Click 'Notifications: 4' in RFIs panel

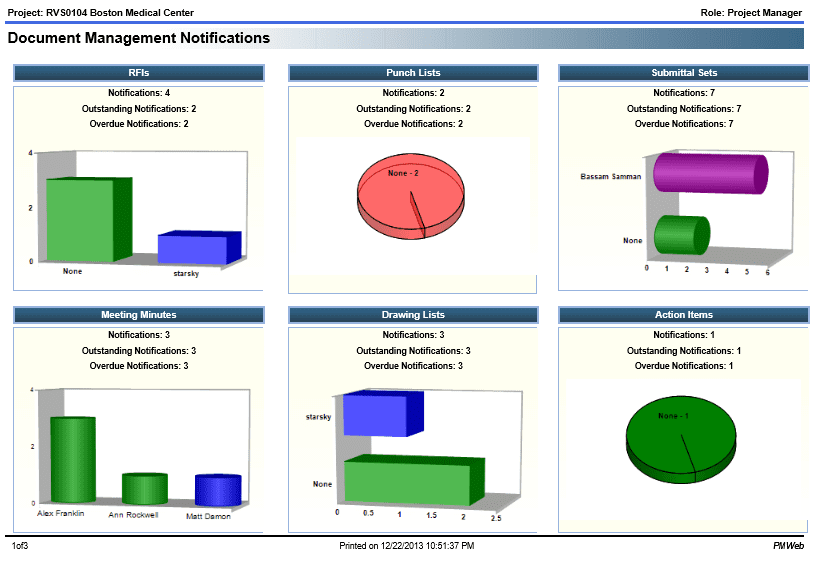[139, 93]
